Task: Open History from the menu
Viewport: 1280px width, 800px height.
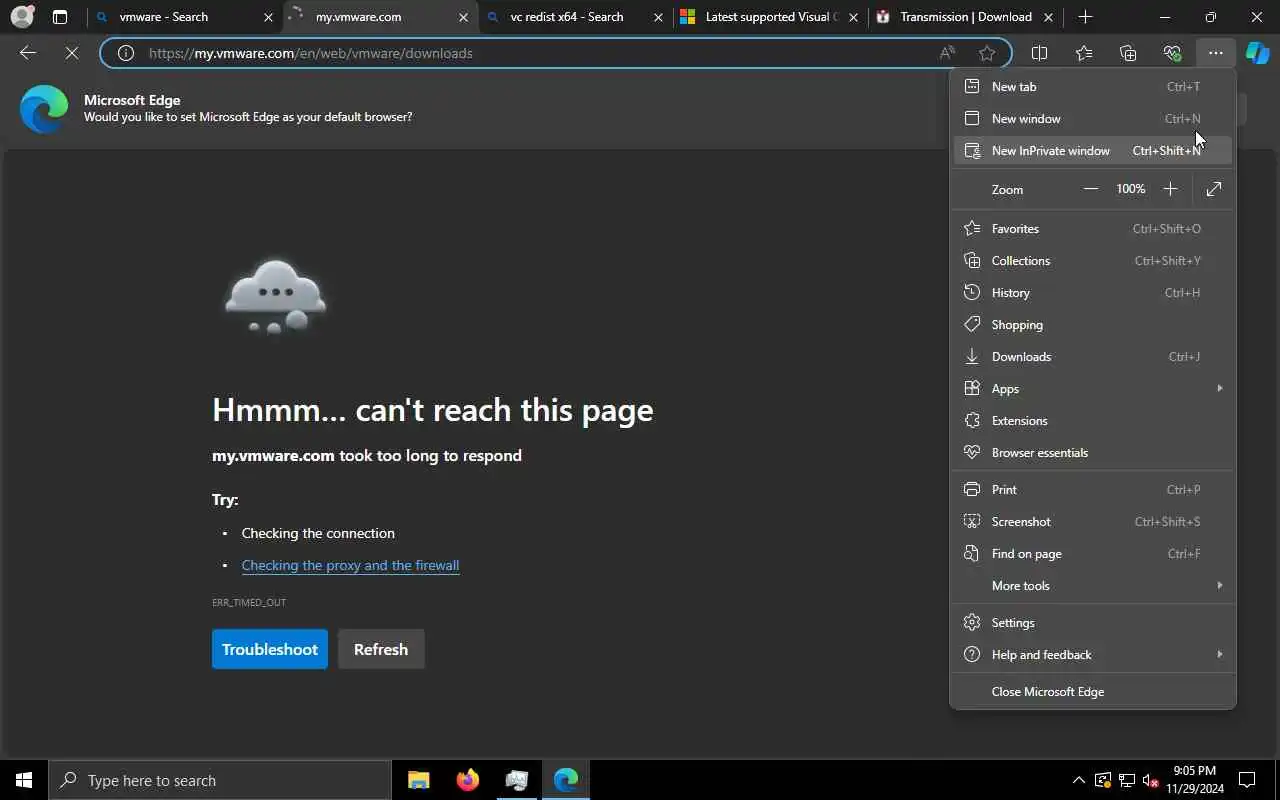Action: [x=1092, y=293]
